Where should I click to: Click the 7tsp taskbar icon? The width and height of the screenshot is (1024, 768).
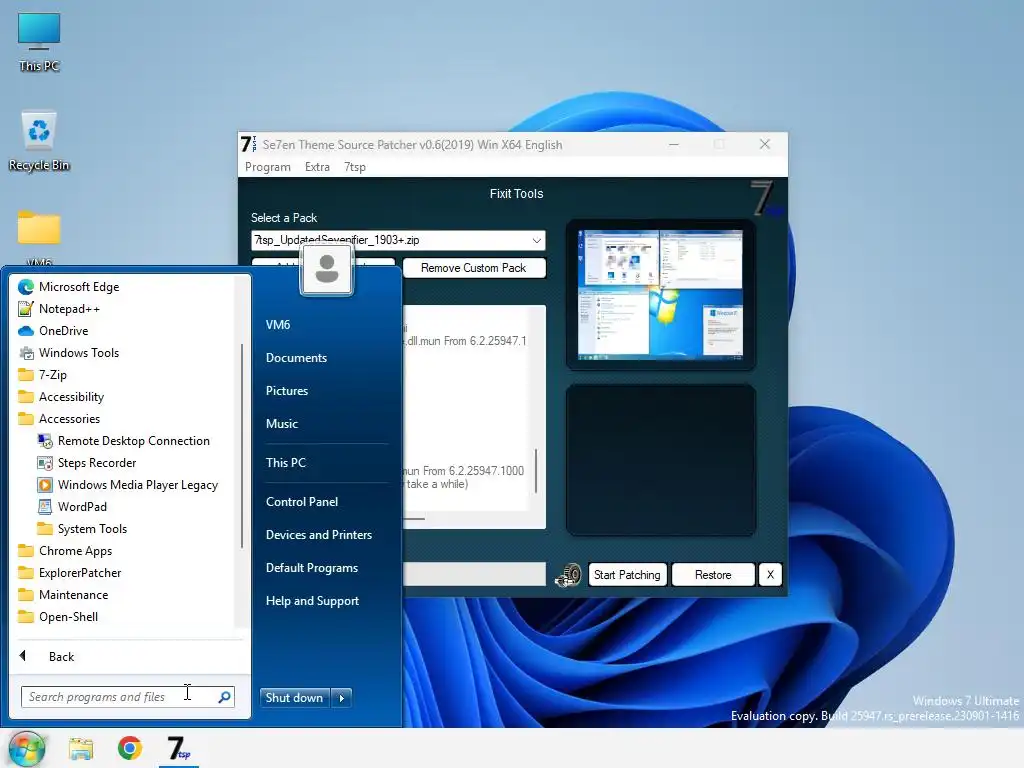coord(178,748)
